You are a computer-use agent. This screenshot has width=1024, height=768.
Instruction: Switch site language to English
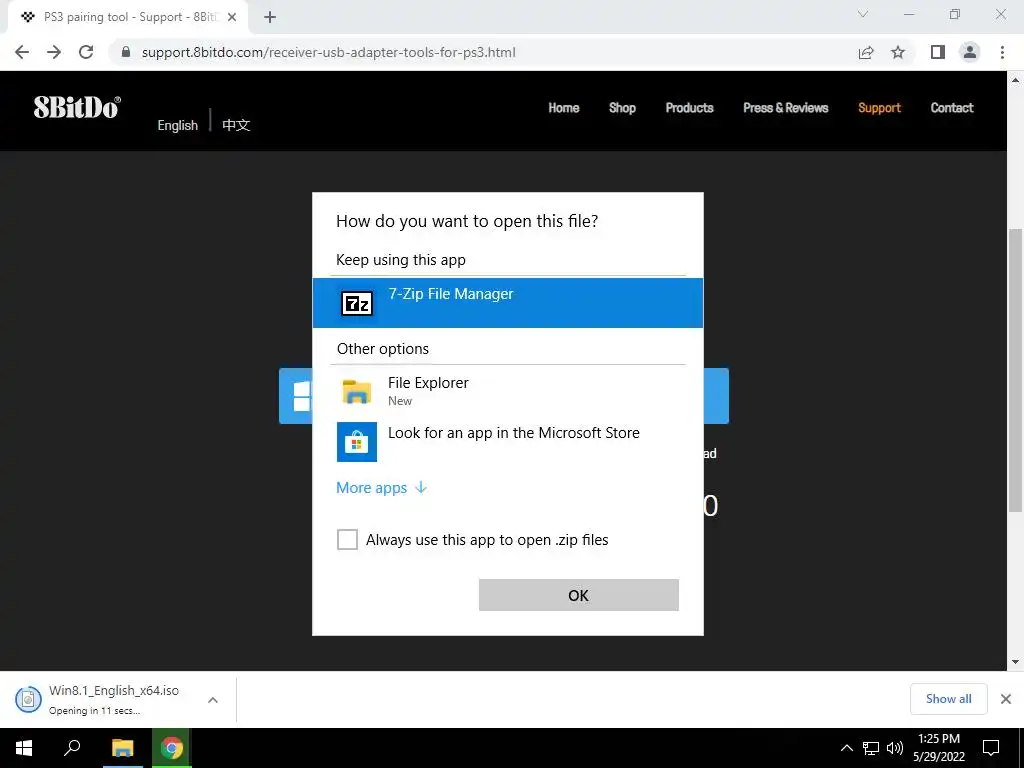click(x=178, y=125)
